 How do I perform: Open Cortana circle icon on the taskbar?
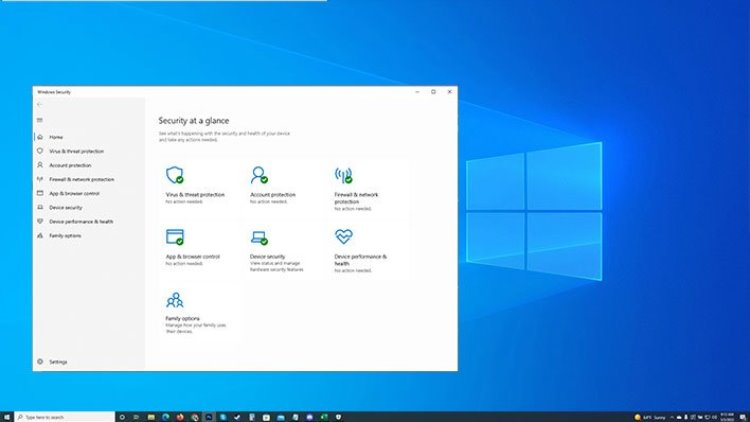pos(122,417)
